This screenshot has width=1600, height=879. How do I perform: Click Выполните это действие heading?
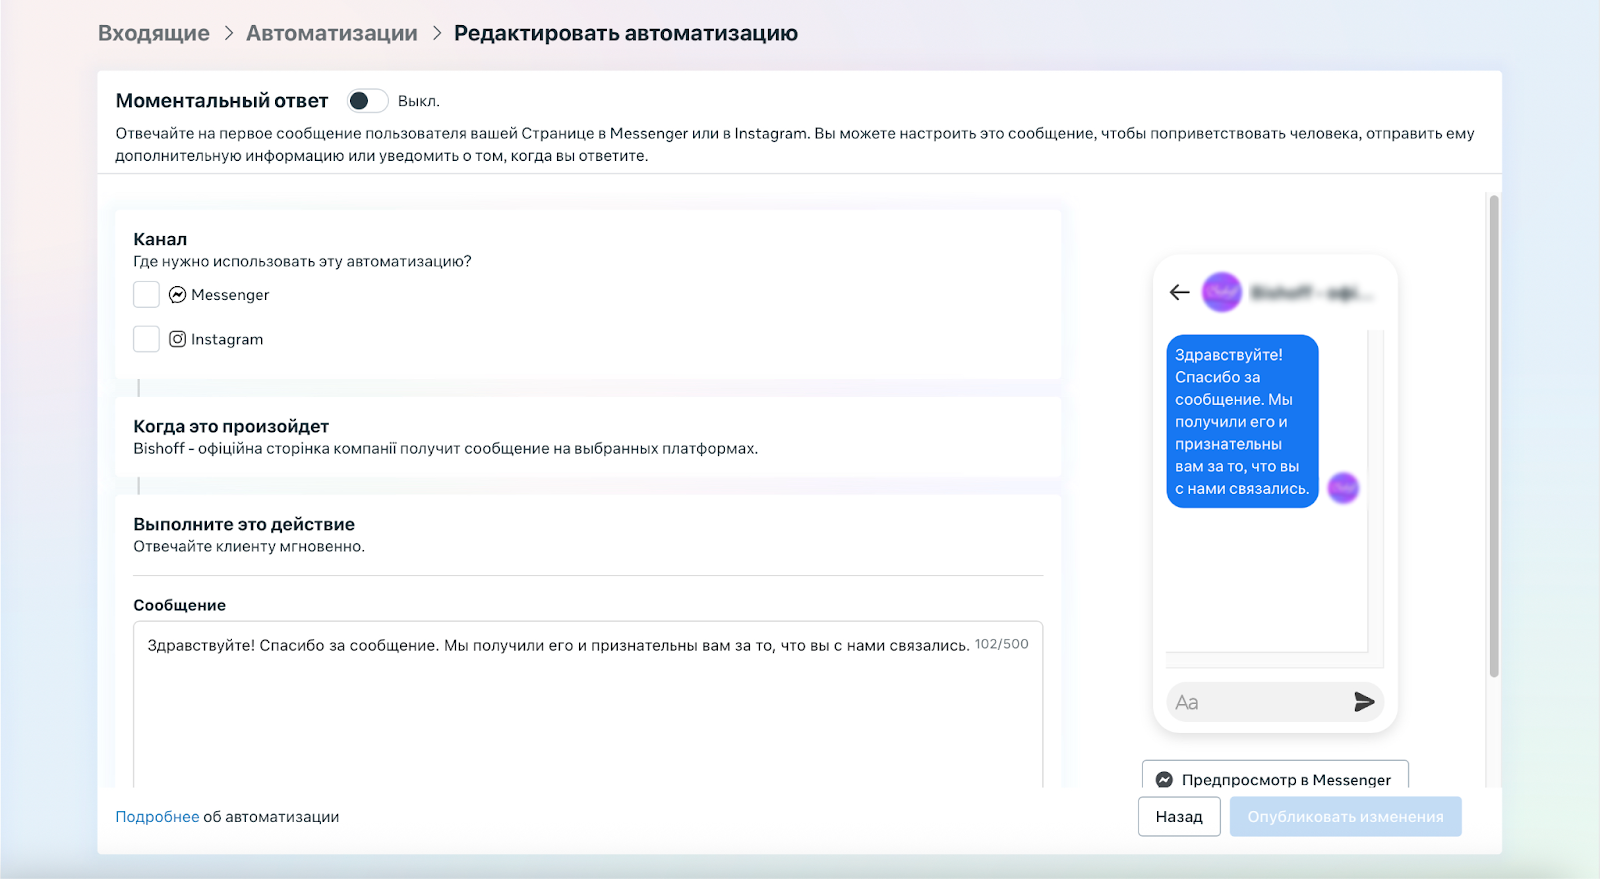point(244,524)
